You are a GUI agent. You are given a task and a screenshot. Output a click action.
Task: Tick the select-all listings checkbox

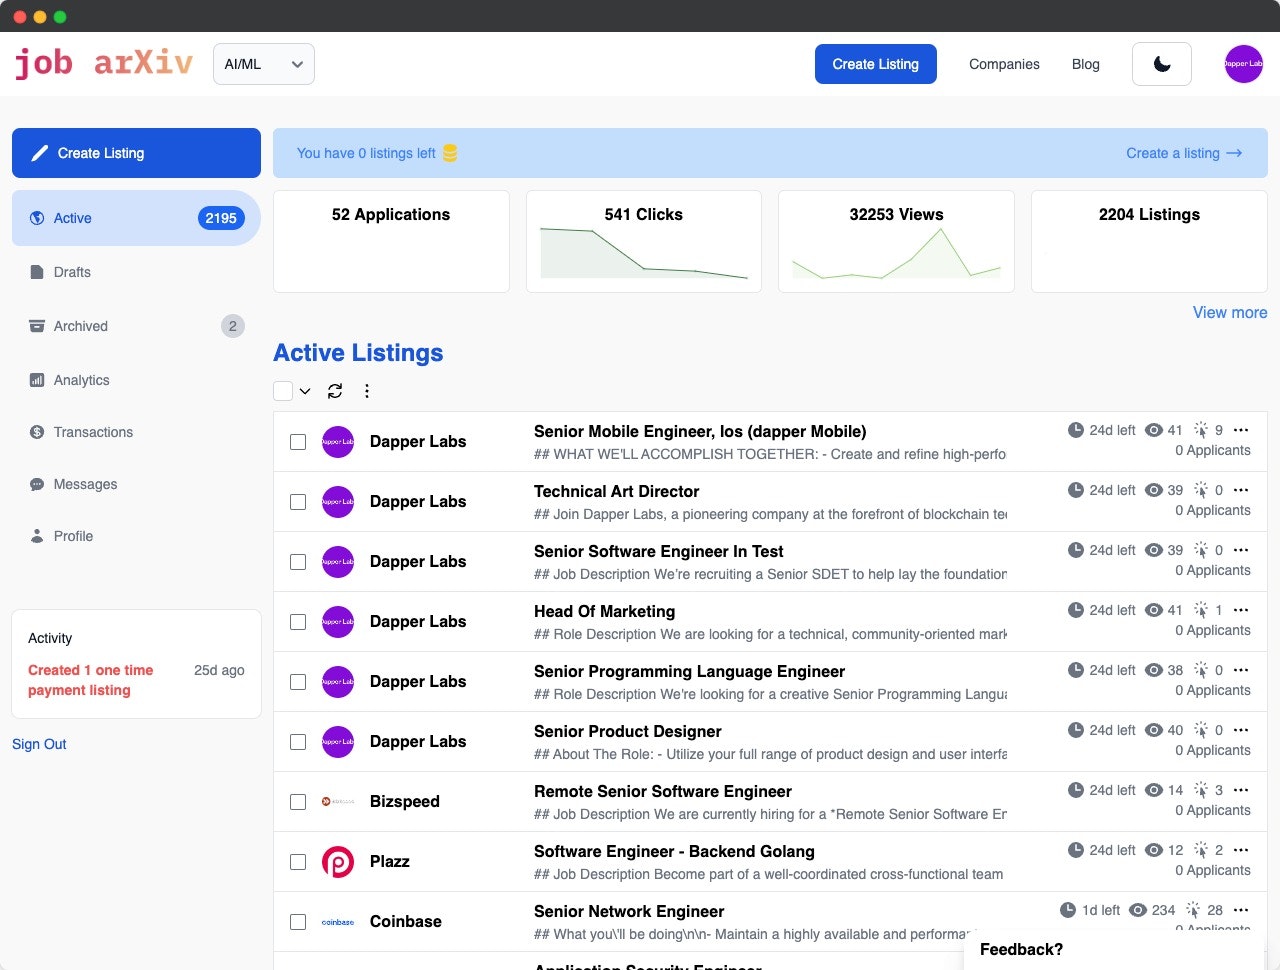(x=283, y=391)
